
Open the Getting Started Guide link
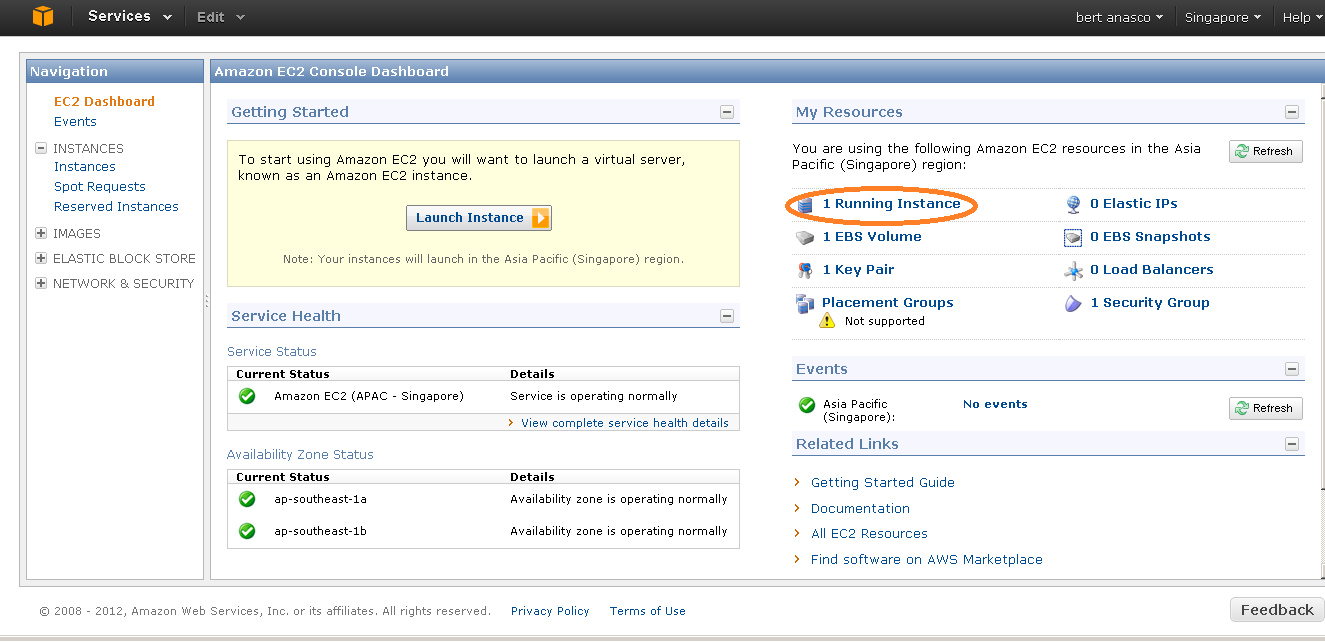click(x=883, y=482)
